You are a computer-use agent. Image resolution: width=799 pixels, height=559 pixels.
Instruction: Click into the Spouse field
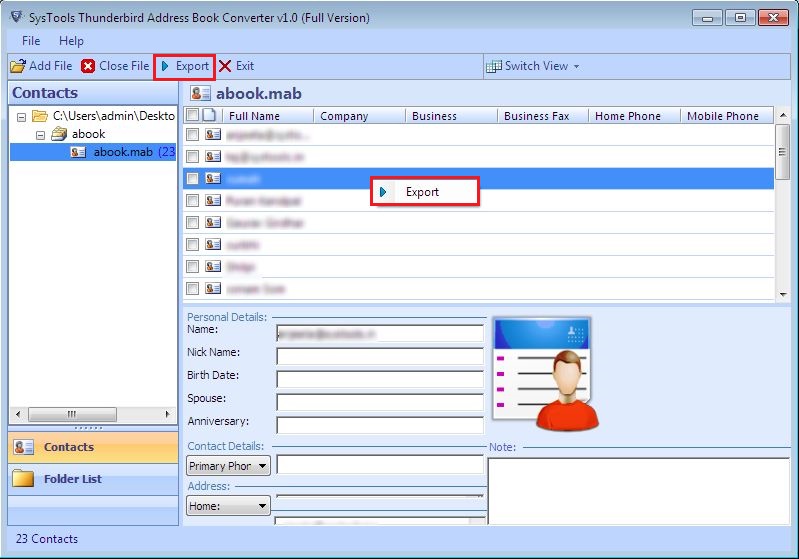click(x=380, y=402)
